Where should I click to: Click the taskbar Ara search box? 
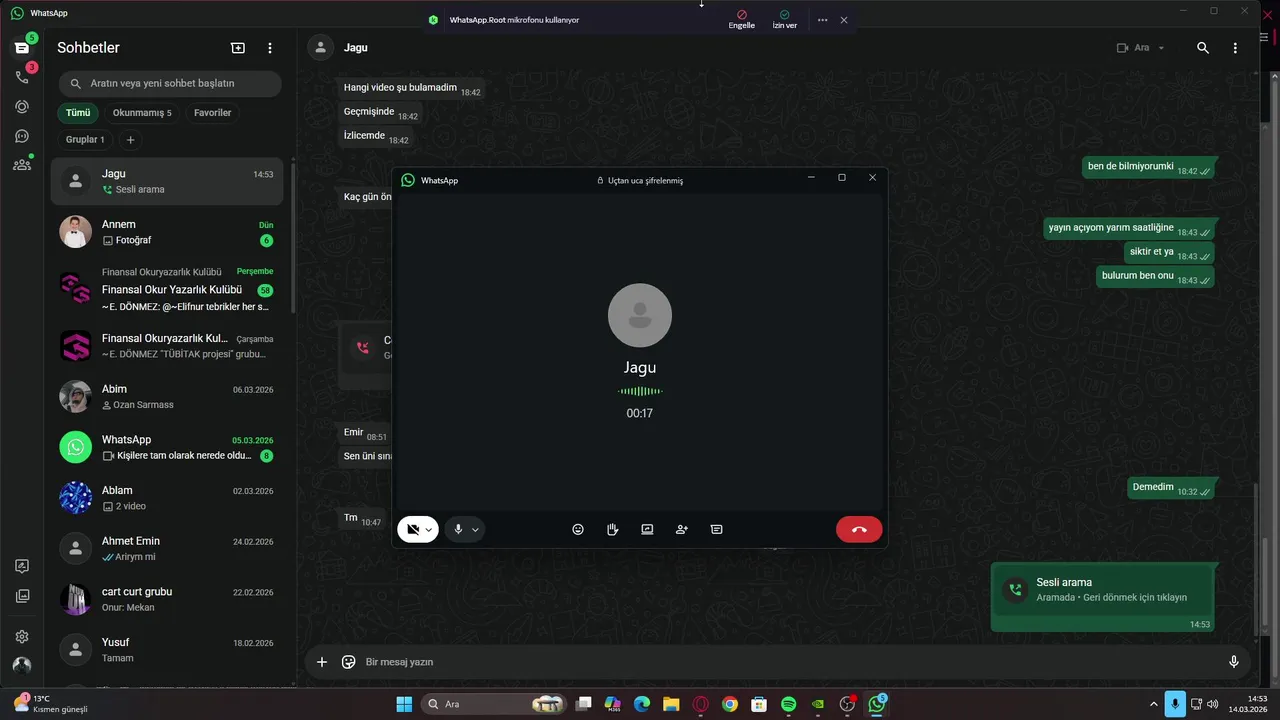coord(494,704)
